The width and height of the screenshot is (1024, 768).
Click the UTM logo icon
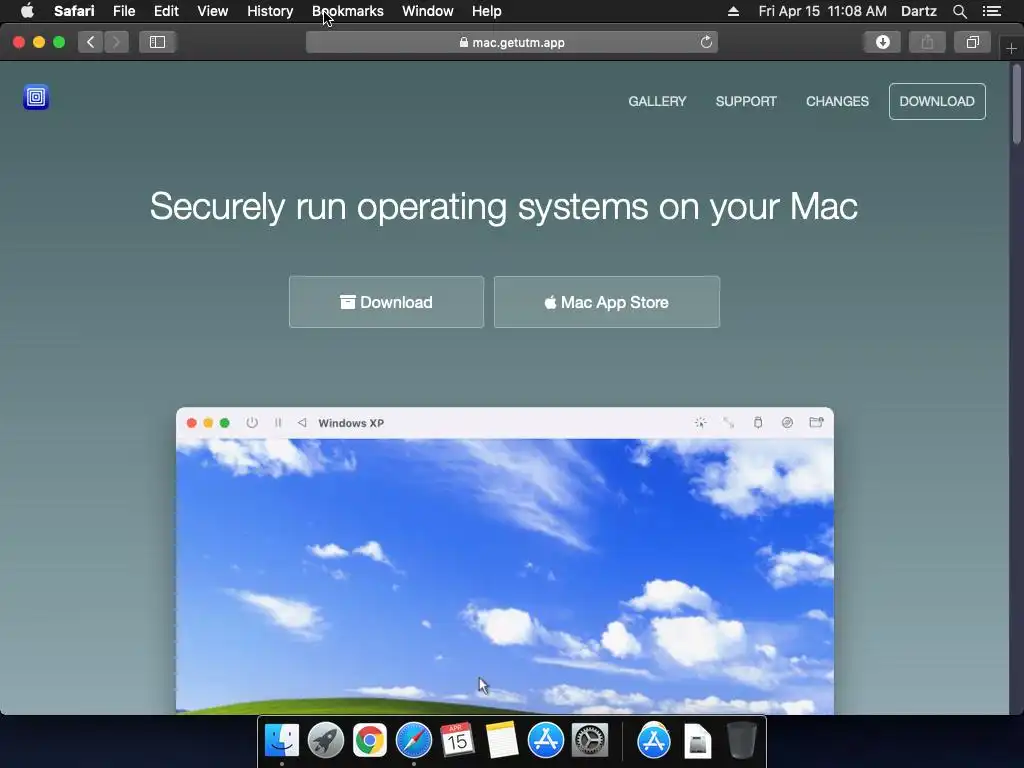point(36,97)
